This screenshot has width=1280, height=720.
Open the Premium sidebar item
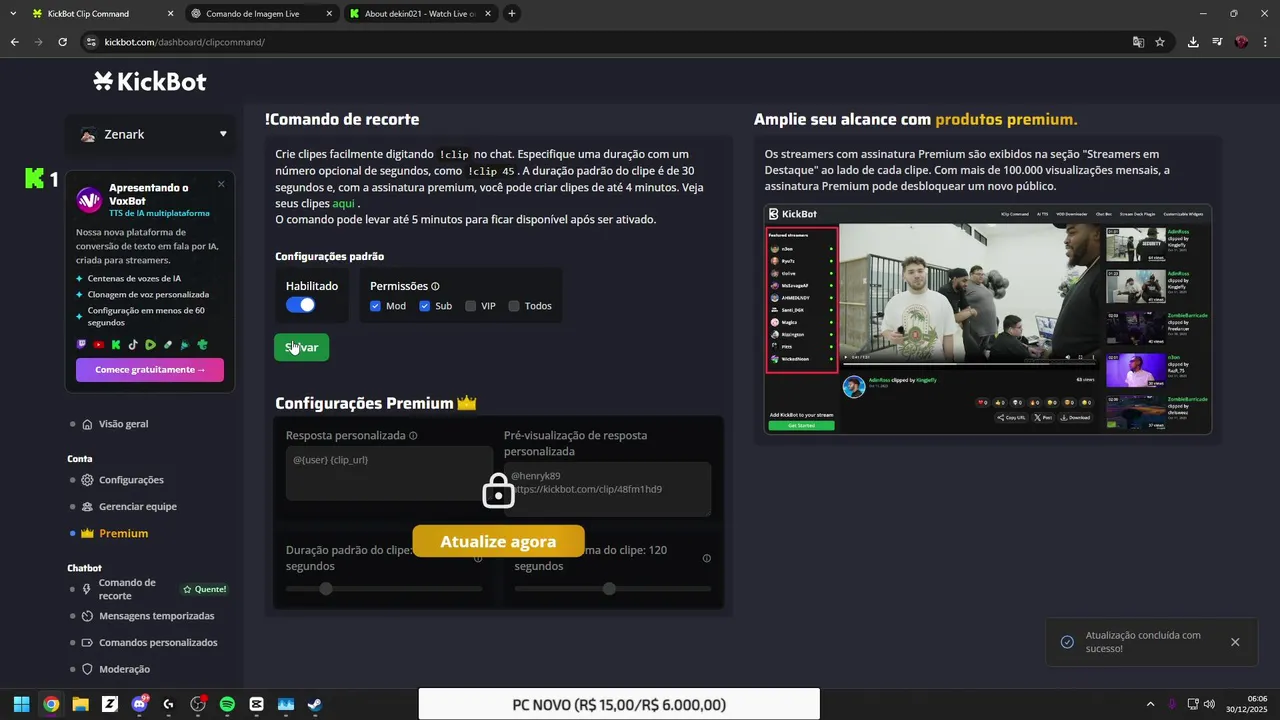pyautogui.click(x=123, y=534)
